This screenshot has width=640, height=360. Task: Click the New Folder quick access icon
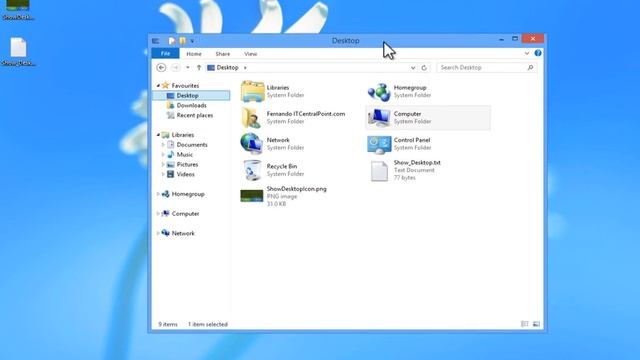pos(182,40)
